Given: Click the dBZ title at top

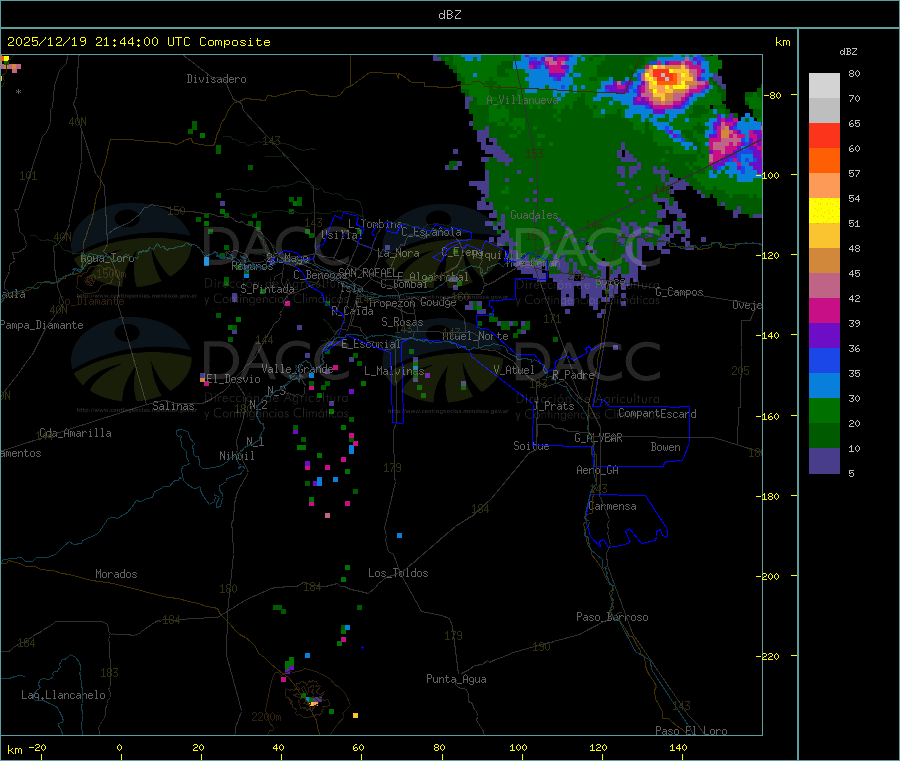Looking at the screenshot, I should point(449,15).
